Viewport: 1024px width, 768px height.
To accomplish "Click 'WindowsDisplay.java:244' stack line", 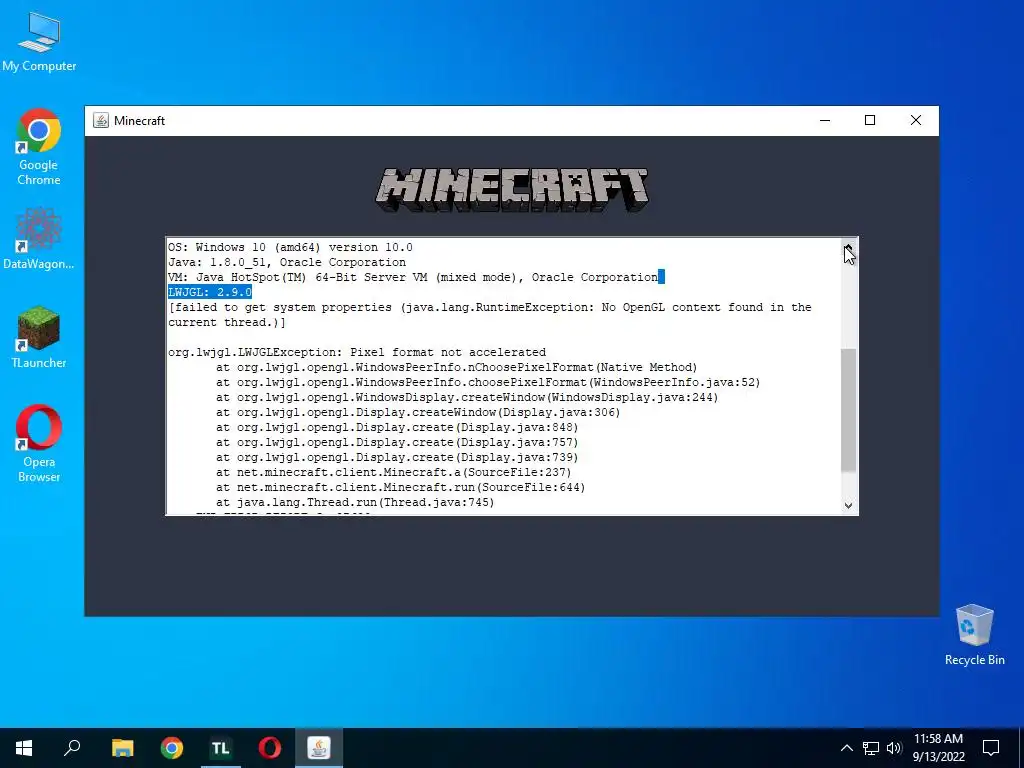I will point(467,398).
